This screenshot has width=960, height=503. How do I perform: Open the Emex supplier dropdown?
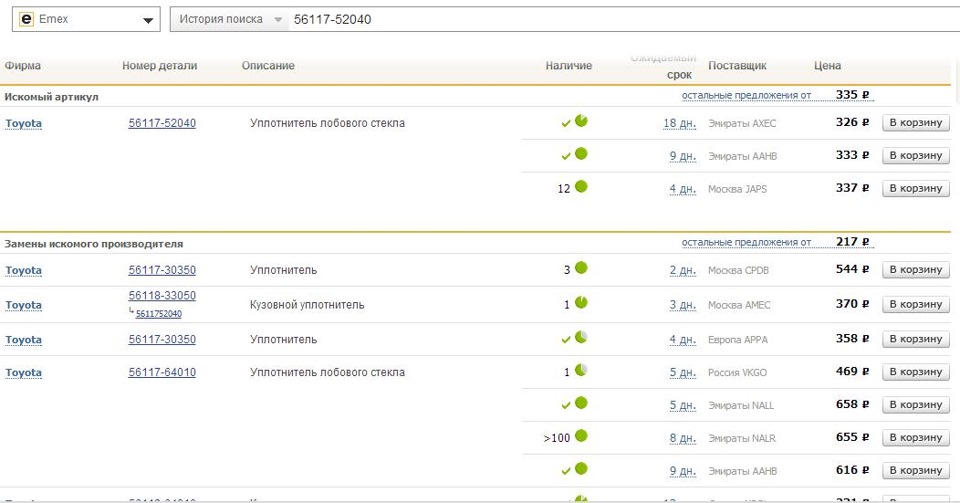tap(149, 20)
